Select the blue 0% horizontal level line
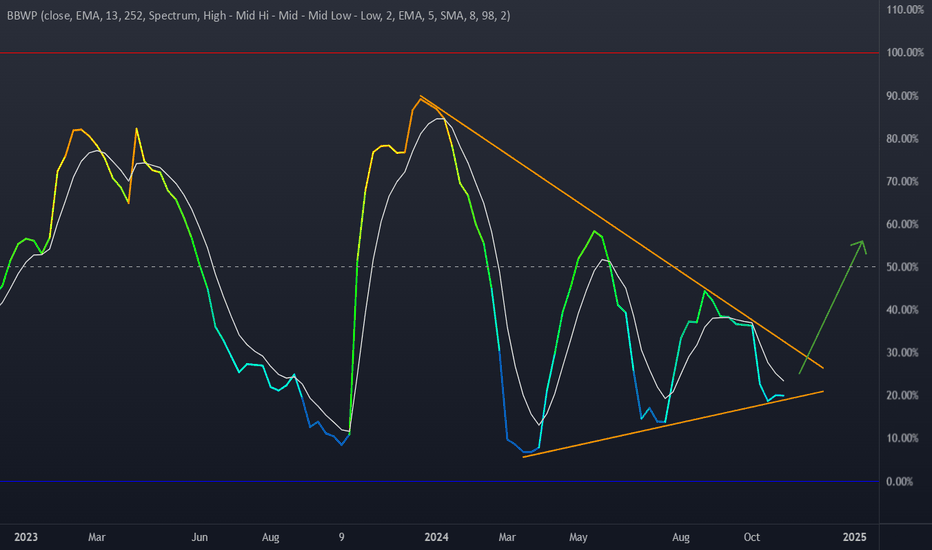Image resolution: width=932 pixels, height=550 pixels. pos(439,482)
